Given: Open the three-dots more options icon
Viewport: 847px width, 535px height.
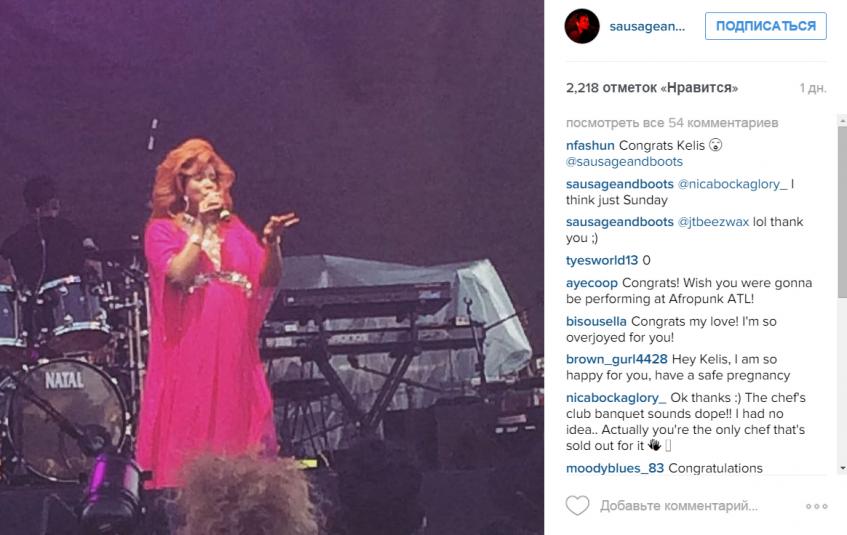Looking at the screenshot, I should (816, 506).
